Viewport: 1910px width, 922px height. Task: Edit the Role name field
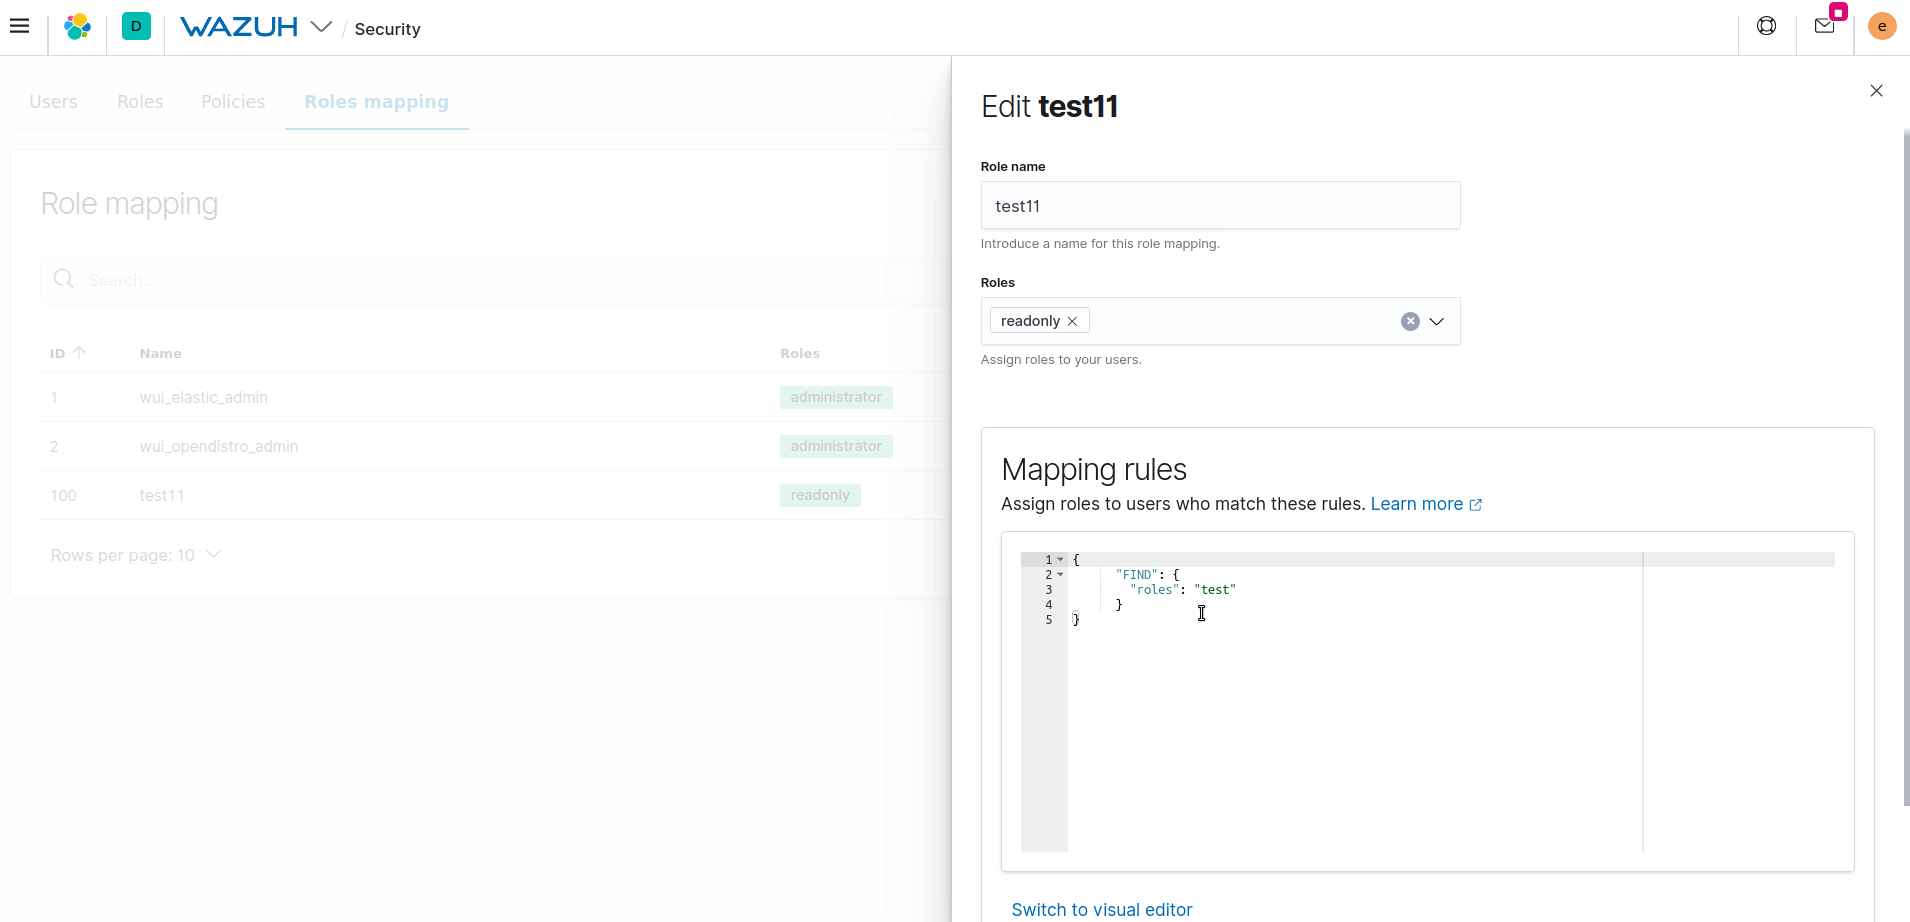coord(1220,206)
